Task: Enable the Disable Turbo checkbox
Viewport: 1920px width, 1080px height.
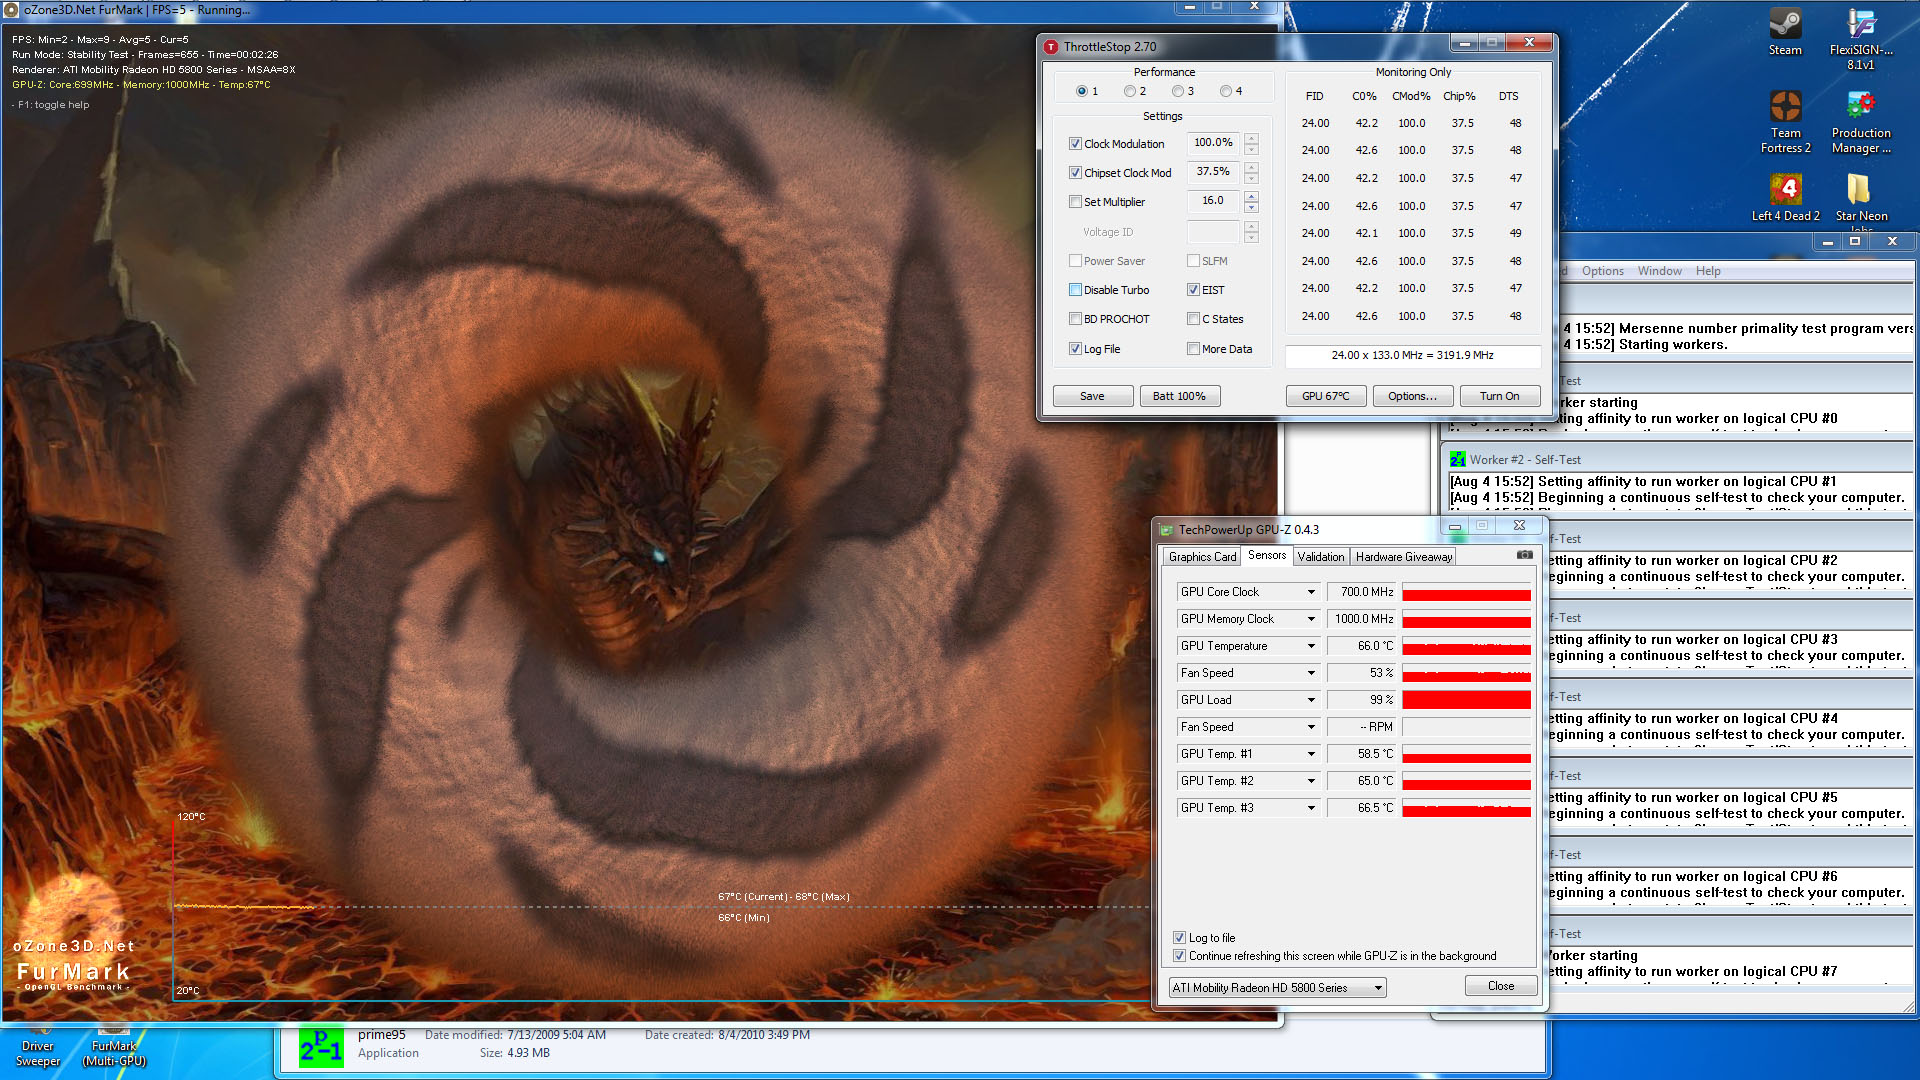Action: point(1075,290)
